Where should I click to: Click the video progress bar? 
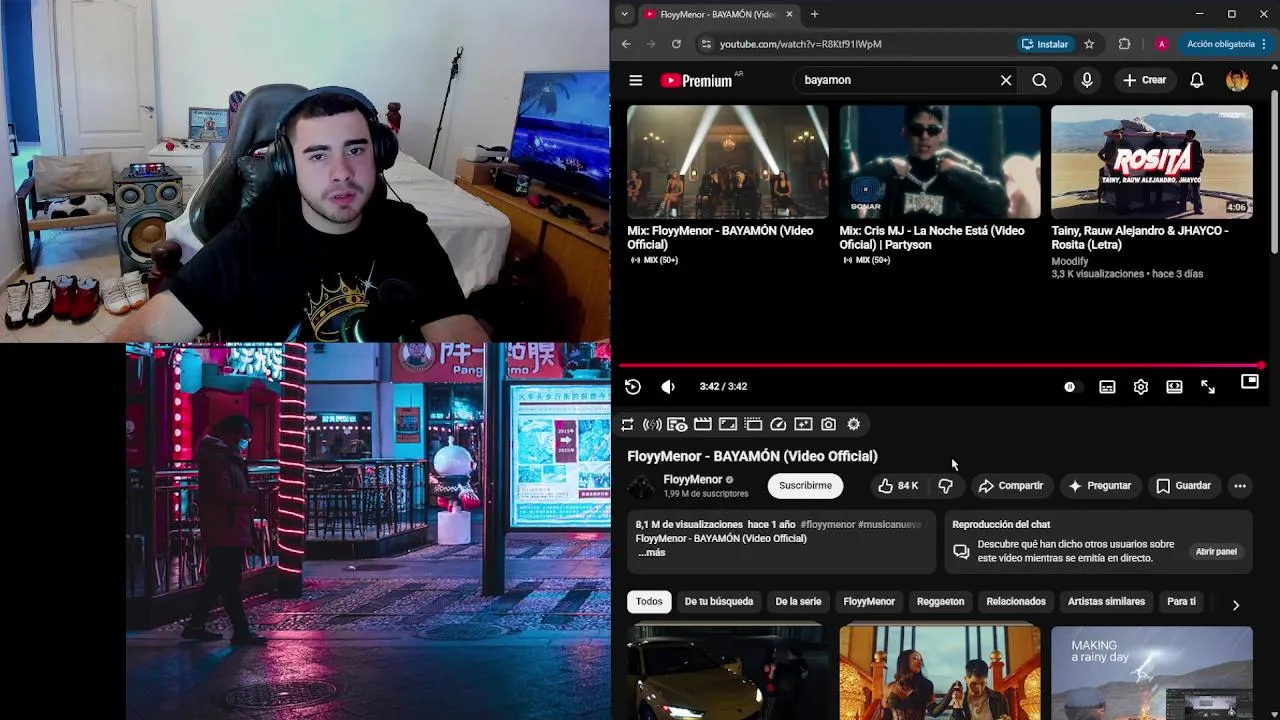940,365
